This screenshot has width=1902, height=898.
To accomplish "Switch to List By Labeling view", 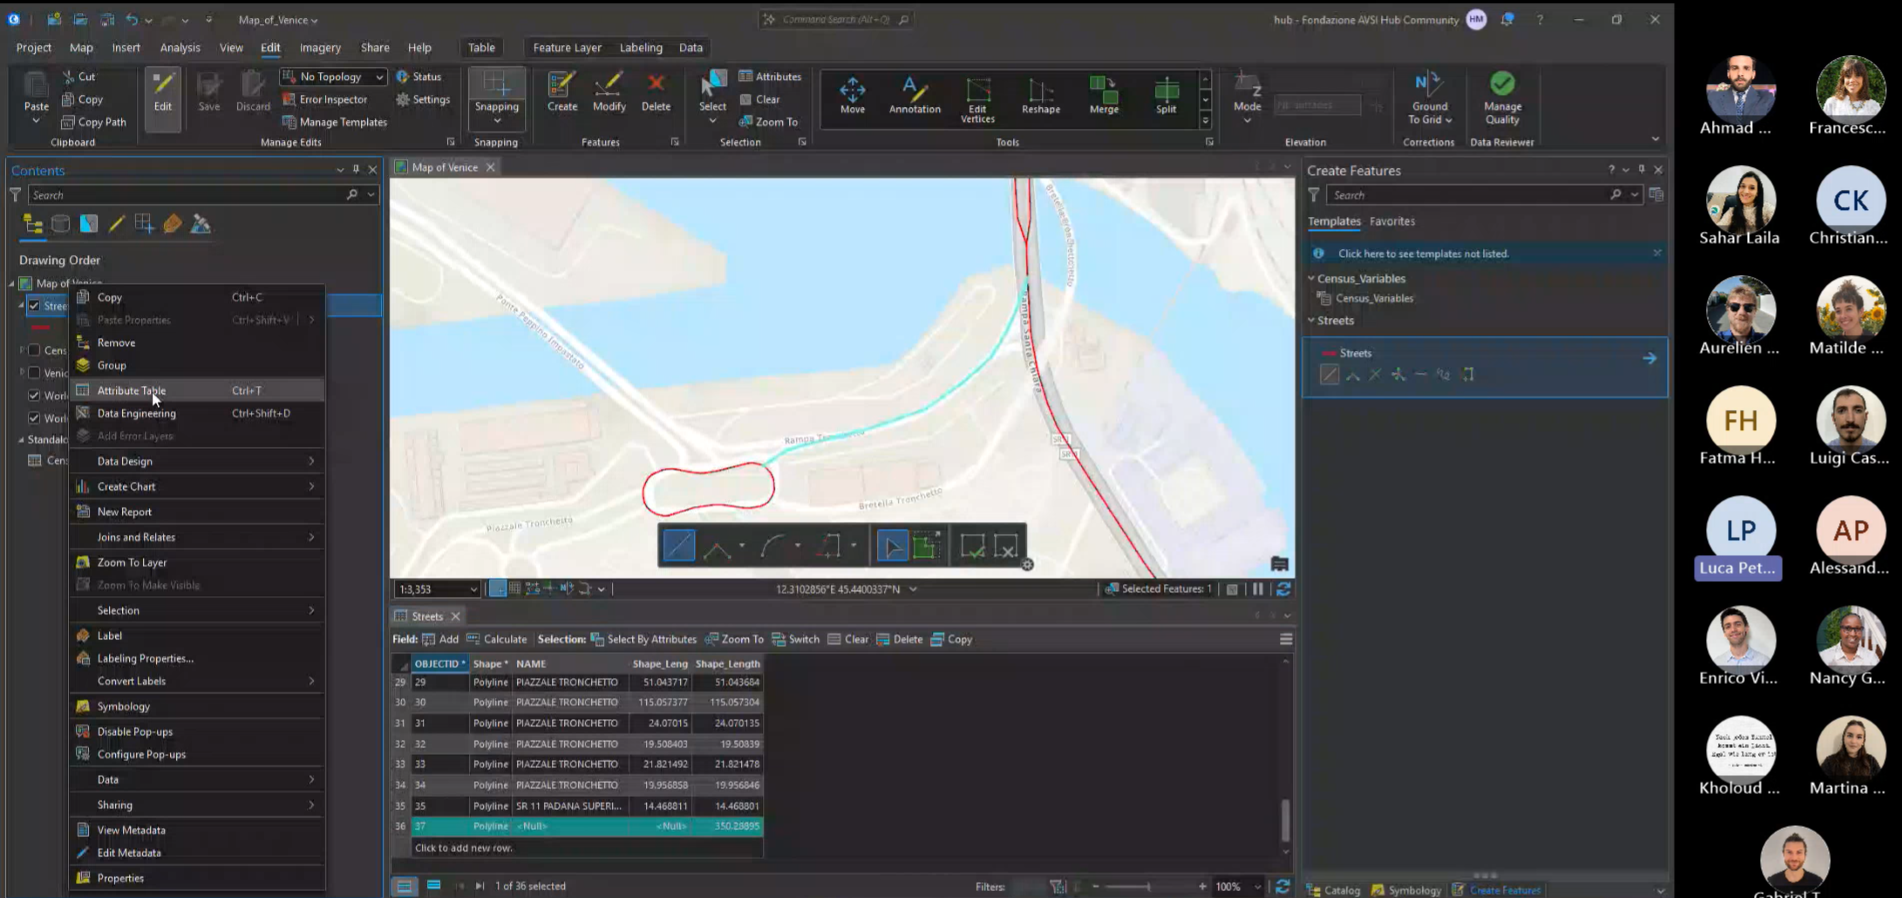I will [172, 224].
